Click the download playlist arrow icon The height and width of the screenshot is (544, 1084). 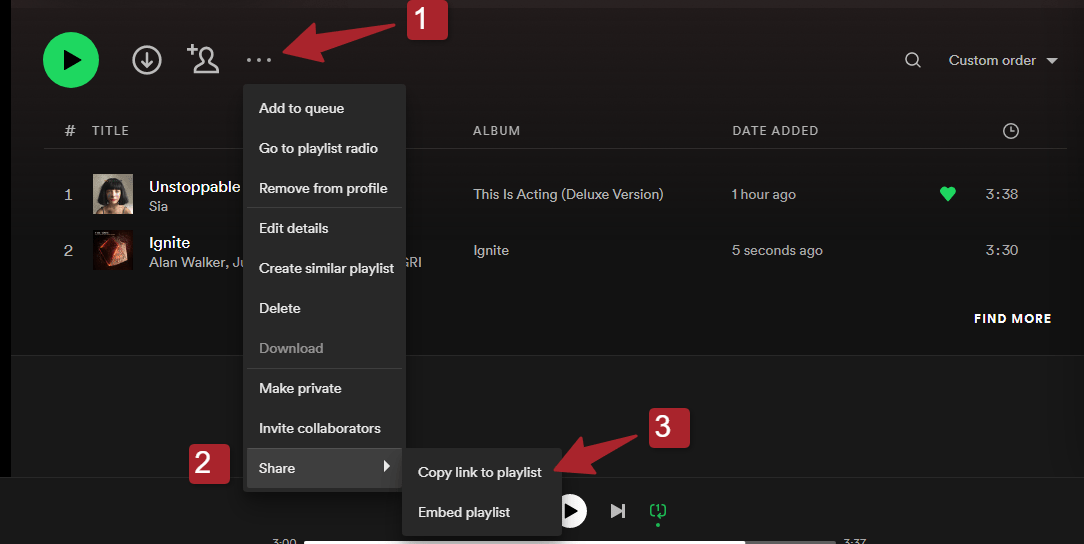coord(147,60)
